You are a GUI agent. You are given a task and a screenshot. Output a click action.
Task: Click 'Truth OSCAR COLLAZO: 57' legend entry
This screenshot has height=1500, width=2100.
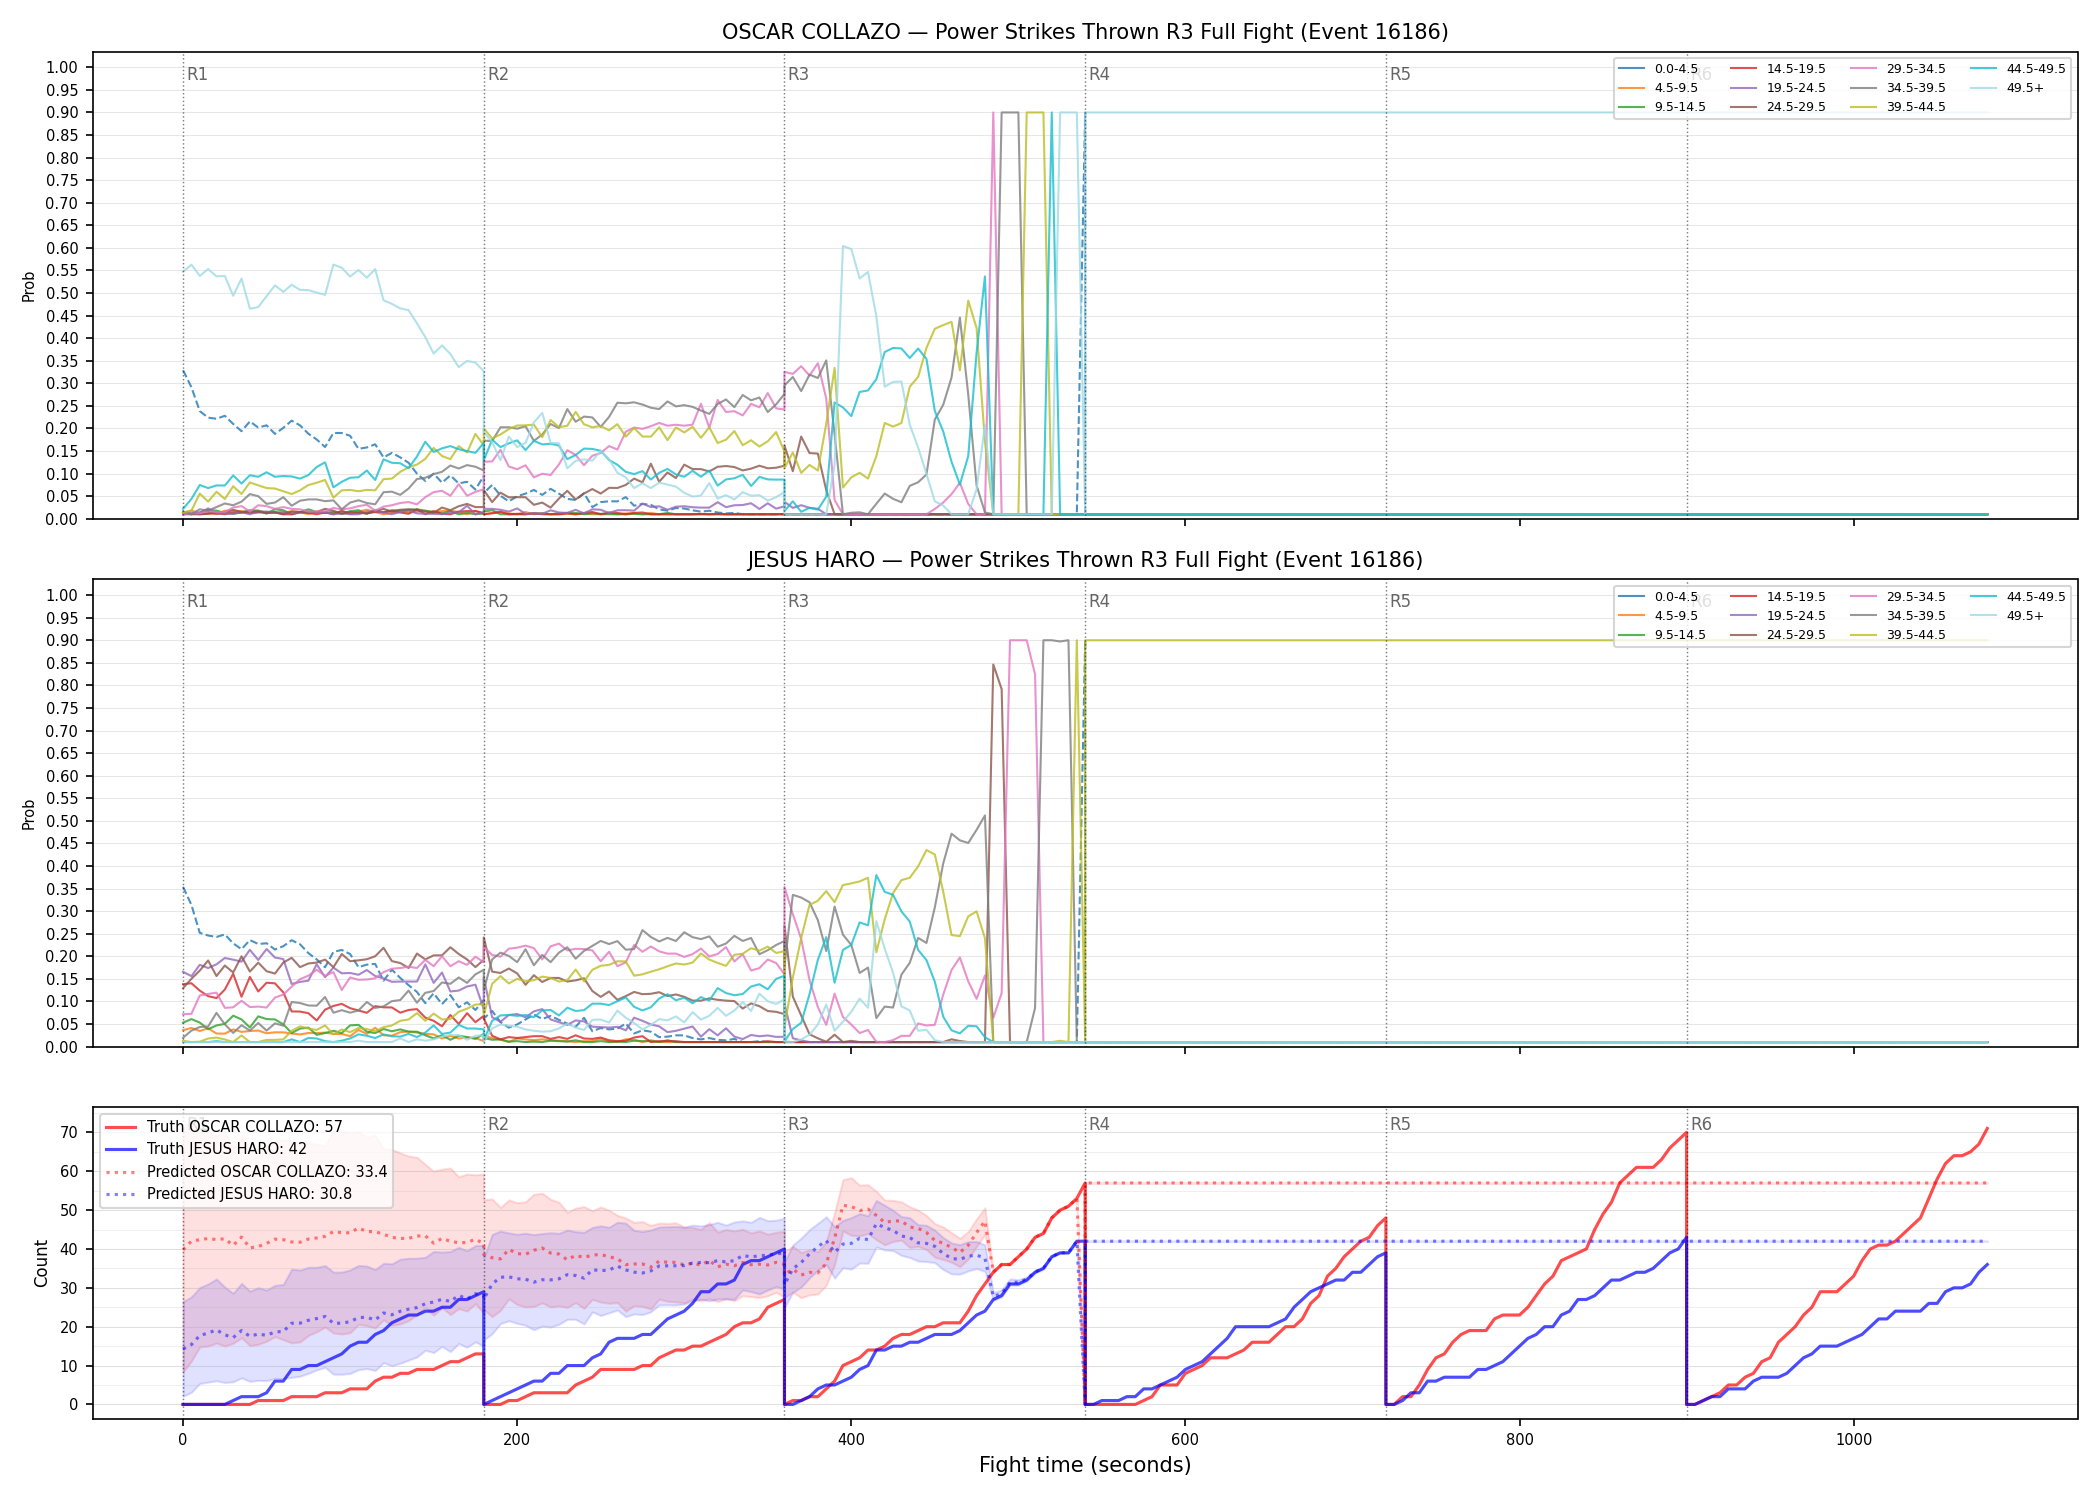coord(224,1127)
